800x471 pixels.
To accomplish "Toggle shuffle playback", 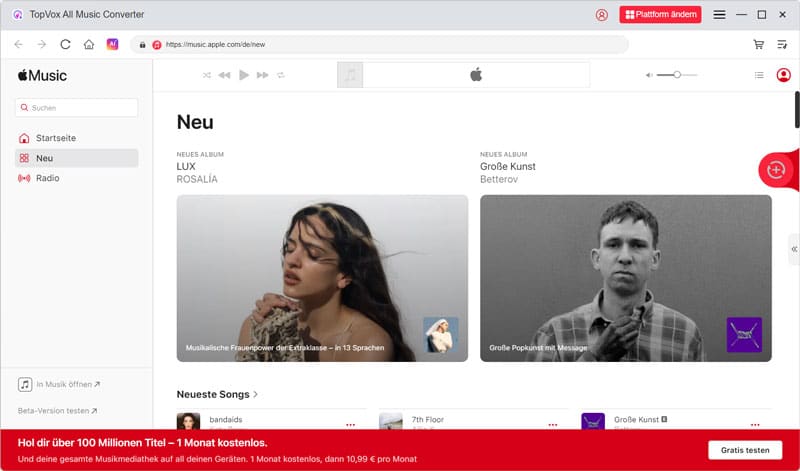I will tap(207, 75).
